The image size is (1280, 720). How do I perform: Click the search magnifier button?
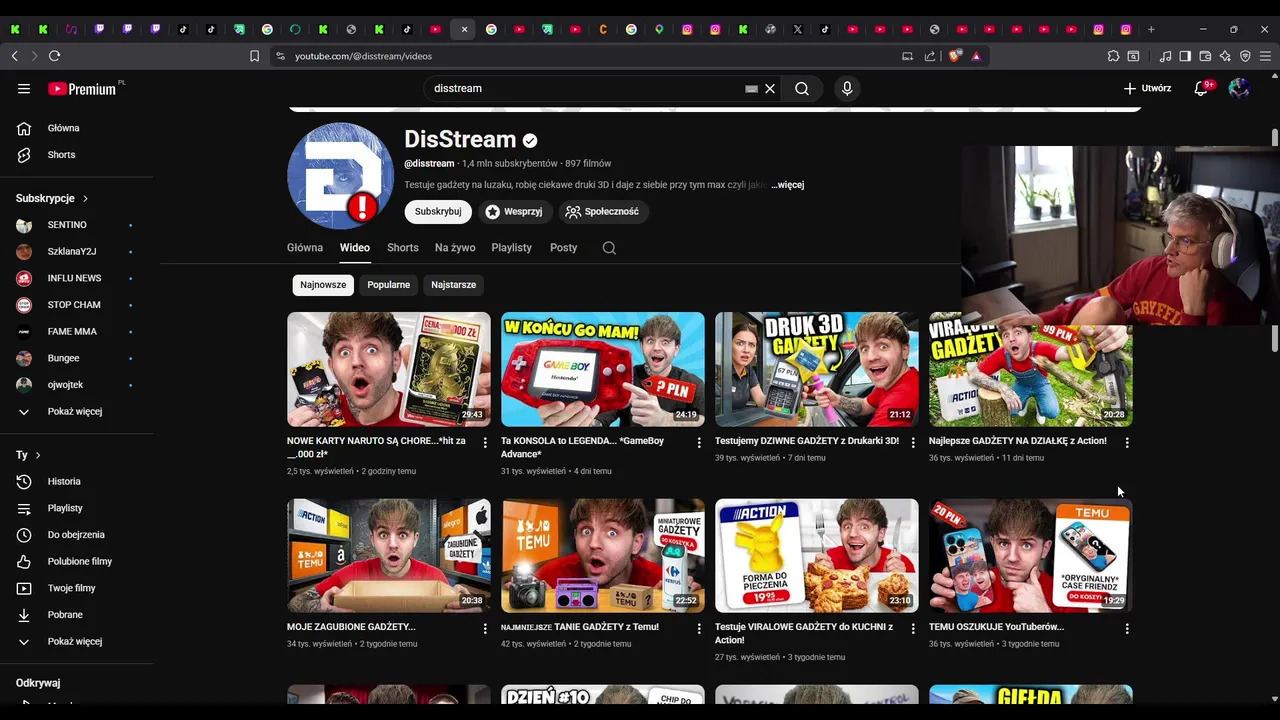point(802,88)
